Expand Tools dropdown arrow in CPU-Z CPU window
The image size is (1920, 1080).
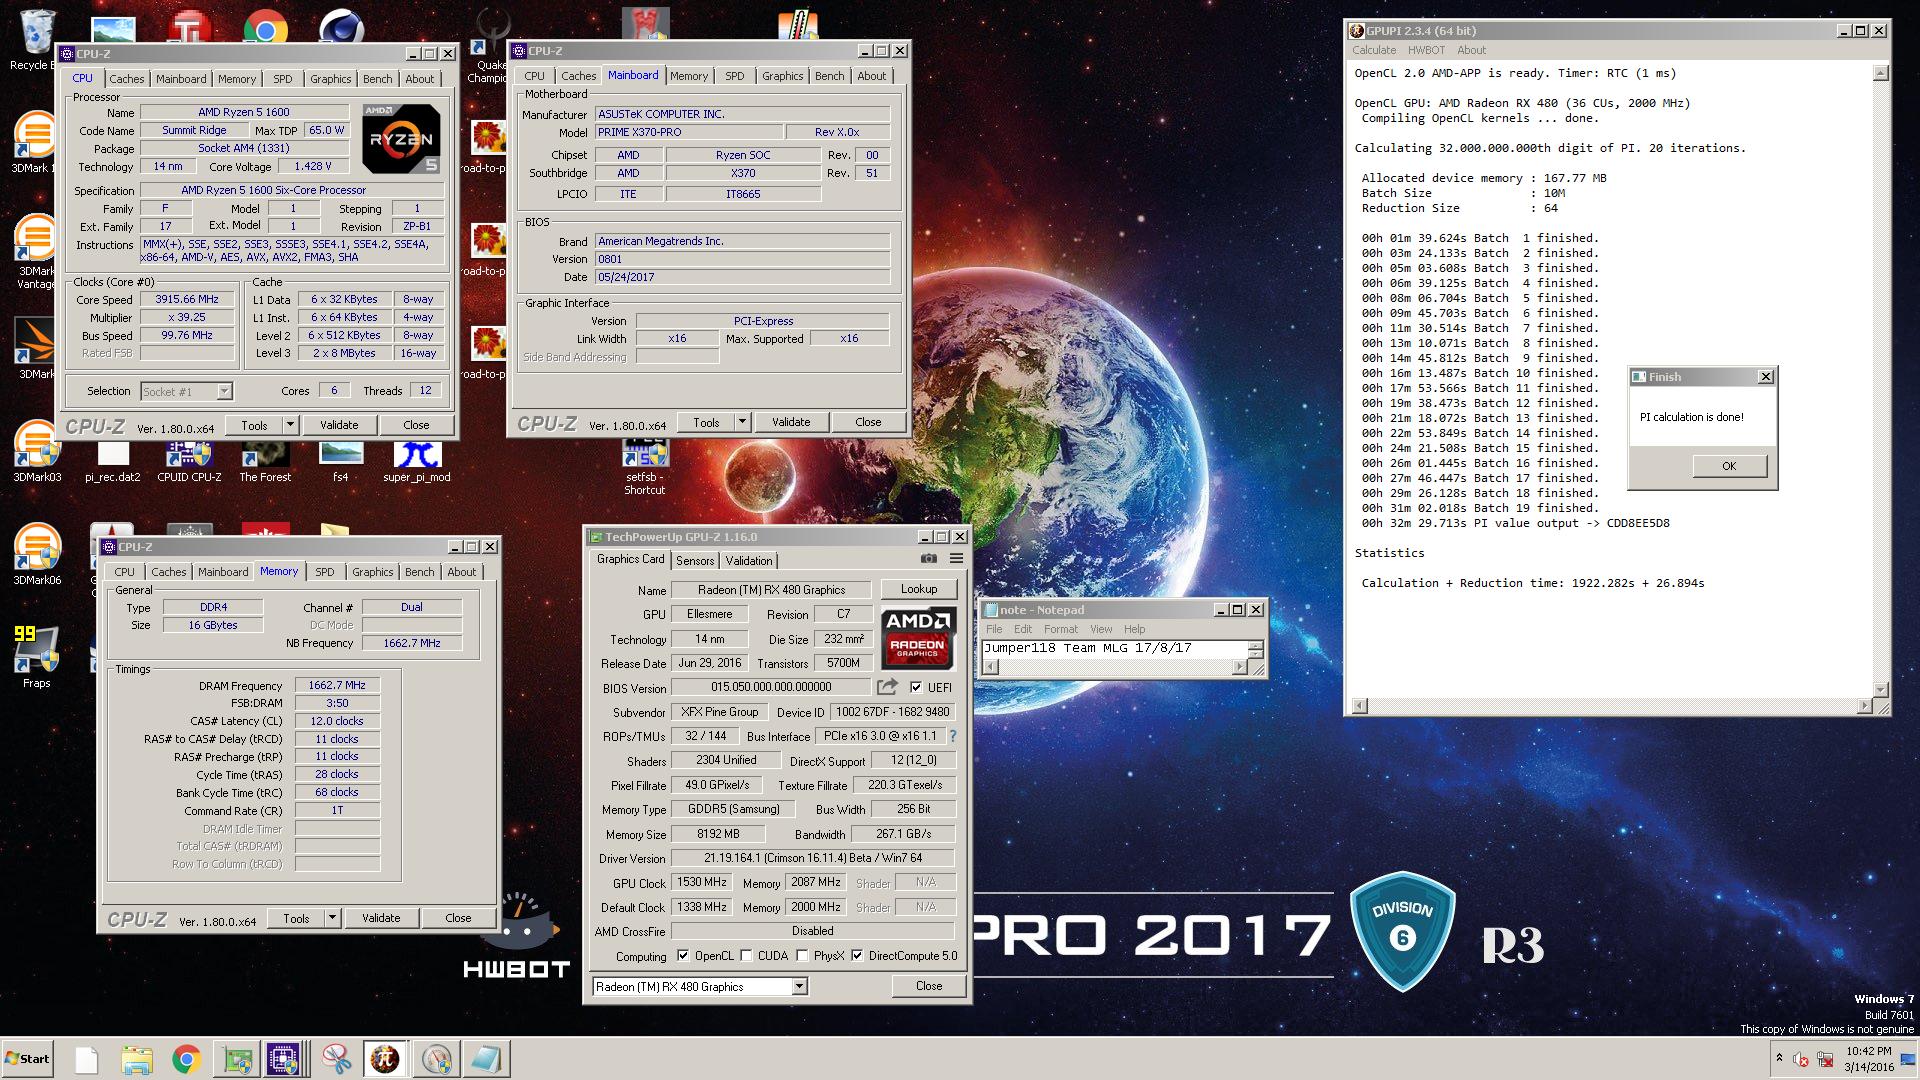pyautogui.click(x=290, y=425)
